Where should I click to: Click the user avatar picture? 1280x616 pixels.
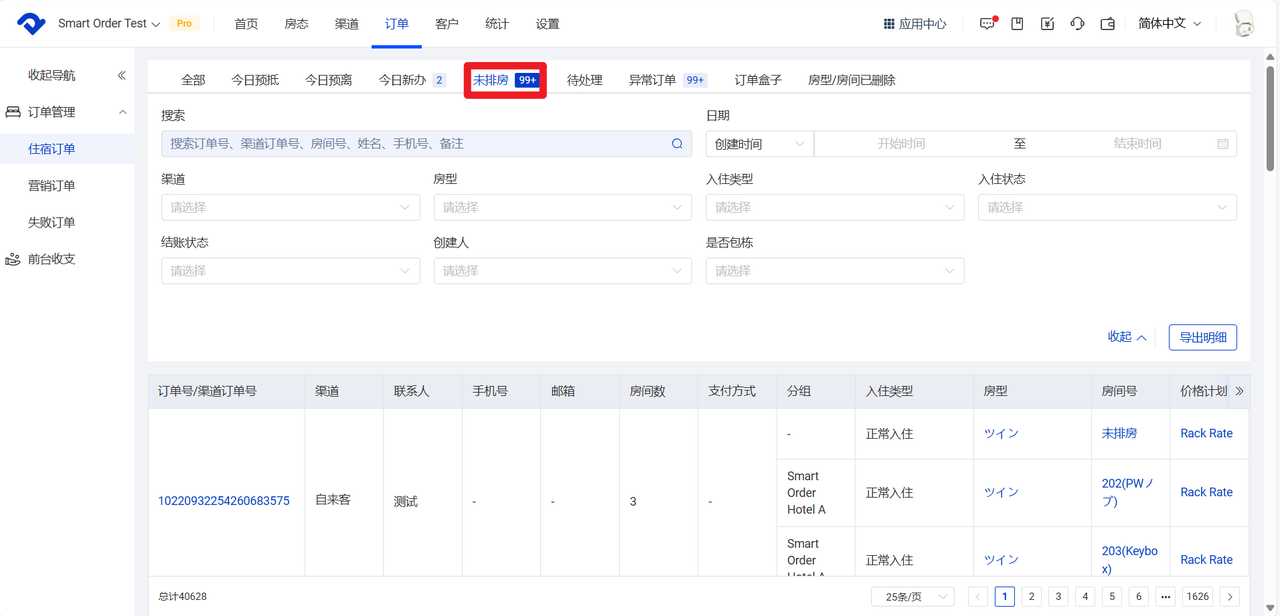pos(1243,24)
